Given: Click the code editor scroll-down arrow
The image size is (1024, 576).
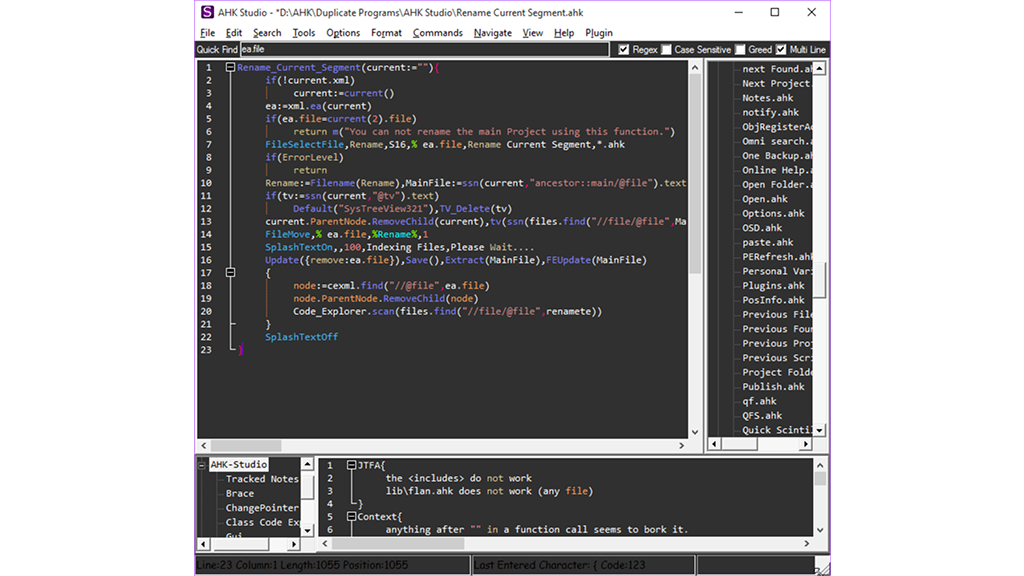Looking at the screenshot, I should point(696,433).
